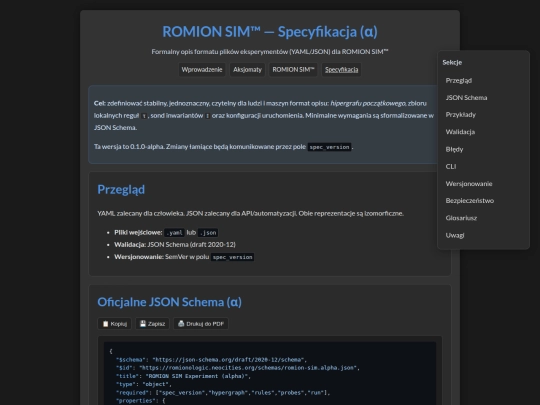The width and height of the screenshot is (540, 405).
Task: Jump to Uwagi in sidebar
Action: (x=455, y=235)
